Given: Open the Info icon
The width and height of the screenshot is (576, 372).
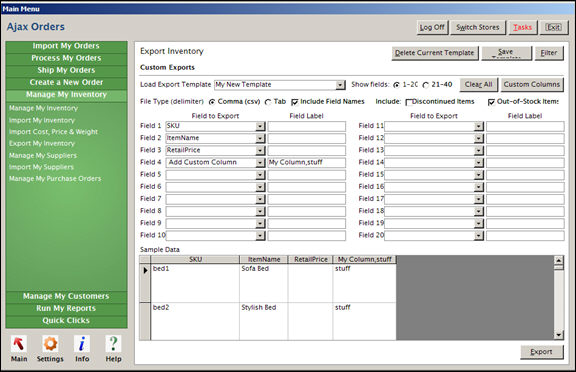Looking at the screenshot, I should [x=82, y=344].
